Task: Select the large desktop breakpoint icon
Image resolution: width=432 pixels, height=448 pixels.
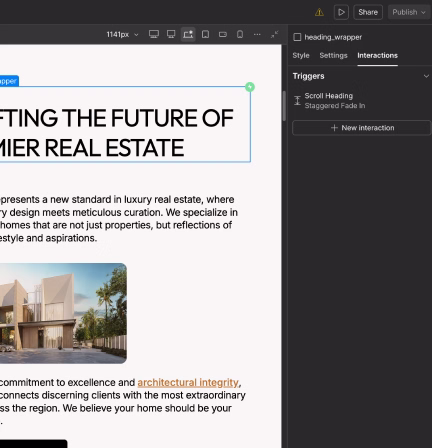Action: click(154, 34)
